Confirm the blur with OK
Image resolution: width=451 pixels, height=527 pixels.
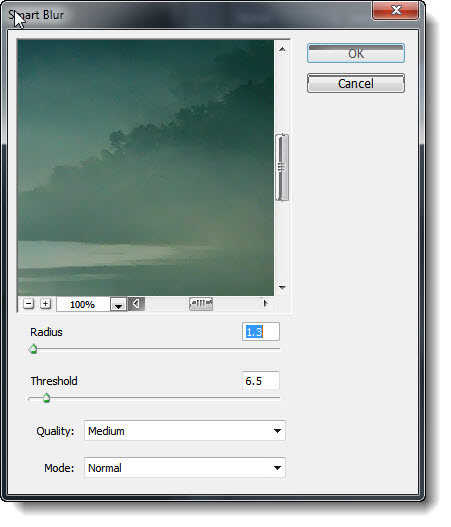(356, 53)
